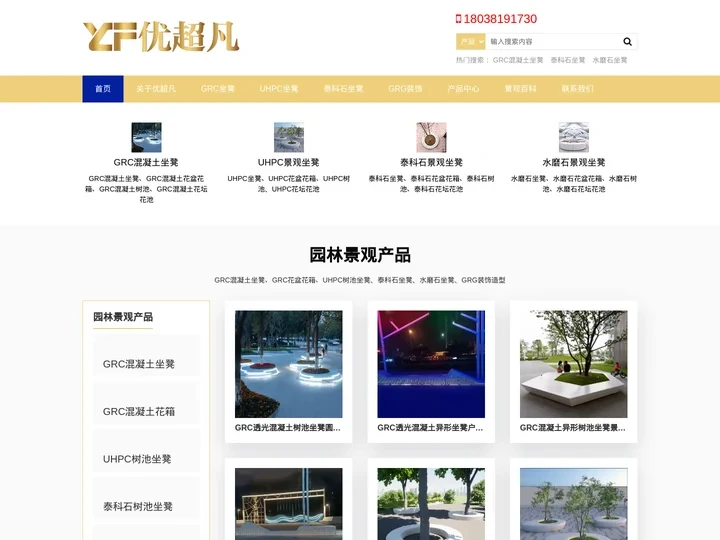Select sidebar item UHPC树池坐凳
The image size is (720, 540).
(146, 451)
